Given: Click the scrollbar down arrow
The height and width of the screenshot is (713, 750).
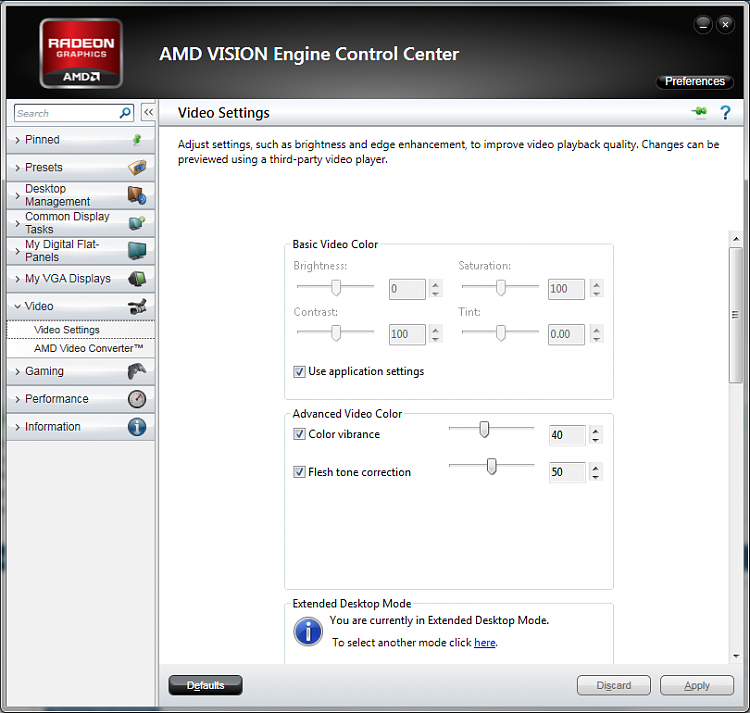Looking at the screenshot, I should (736, 656).
